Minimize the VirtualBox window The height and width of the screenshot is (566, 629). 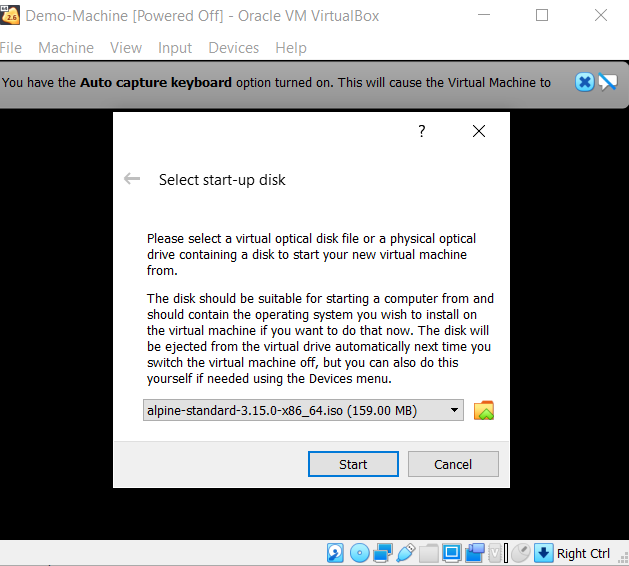[x=484, y=15]
